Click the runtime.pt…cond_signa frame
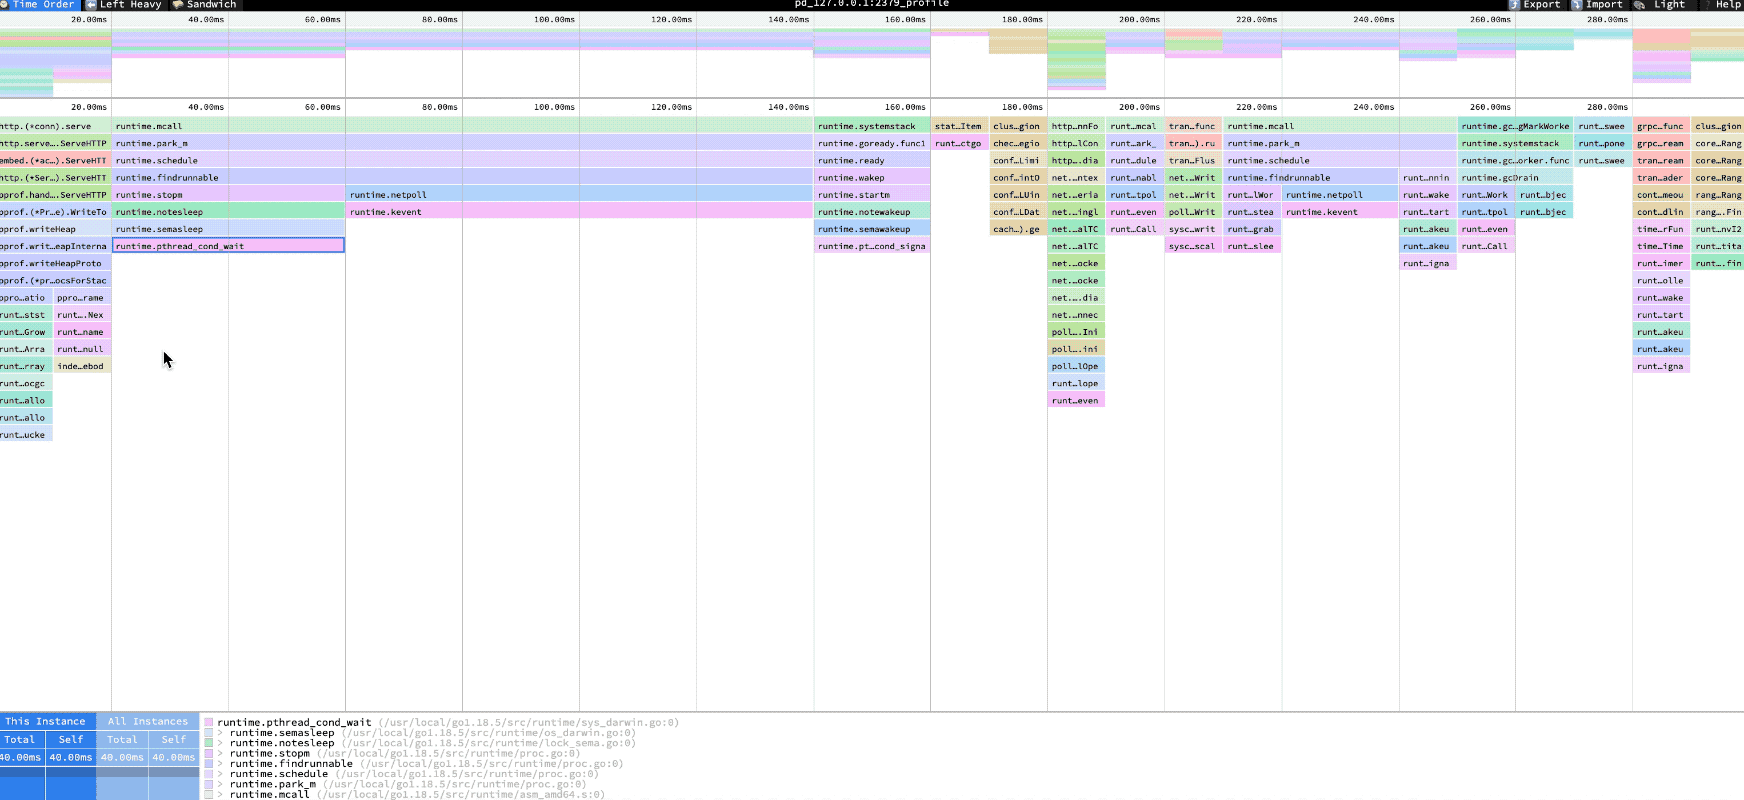The height and width of the screenshot is (800, 1744). tap(872, 246)
